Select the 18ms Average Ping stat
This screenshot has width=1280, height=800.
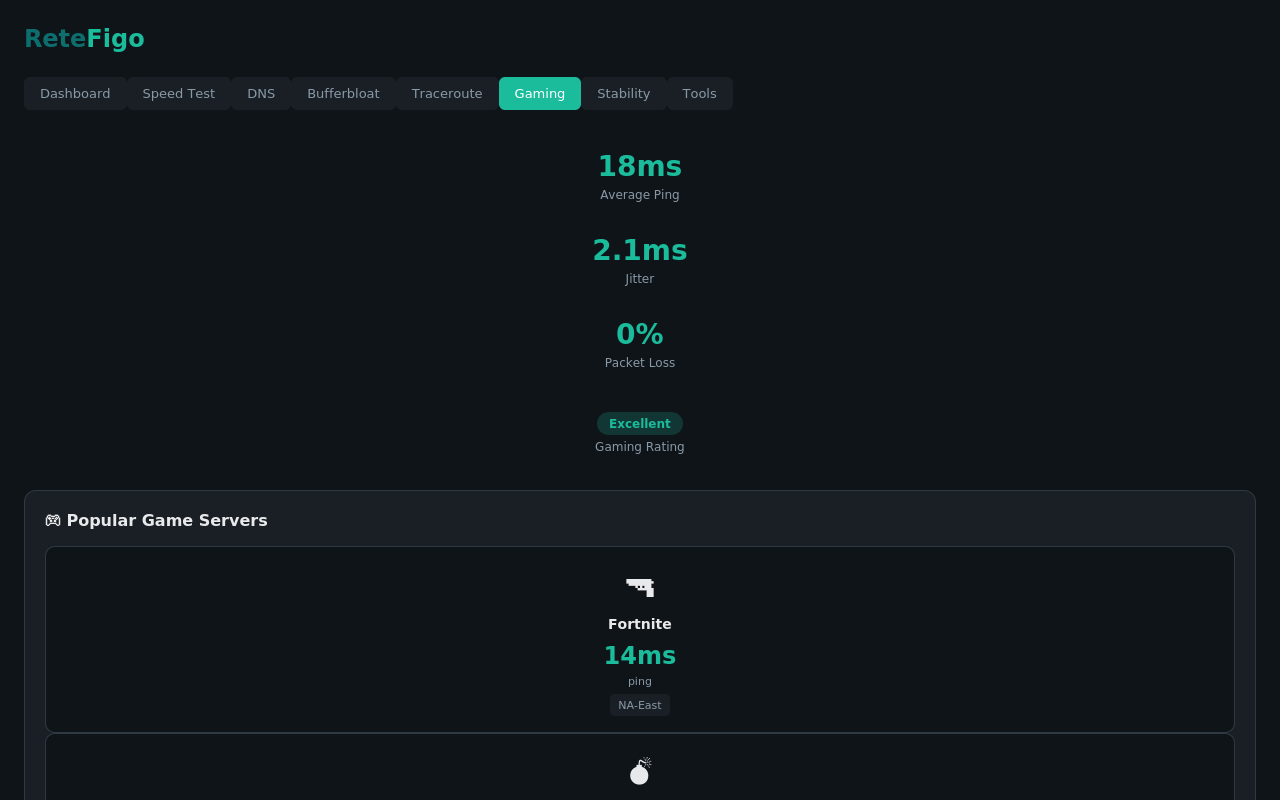pyautogui.click(x=640, y=166)
